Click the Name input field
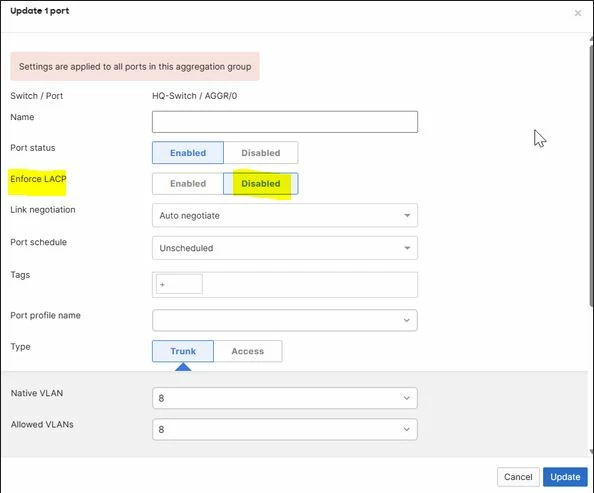This screenshot has width=594, height=493. point(285,122)
